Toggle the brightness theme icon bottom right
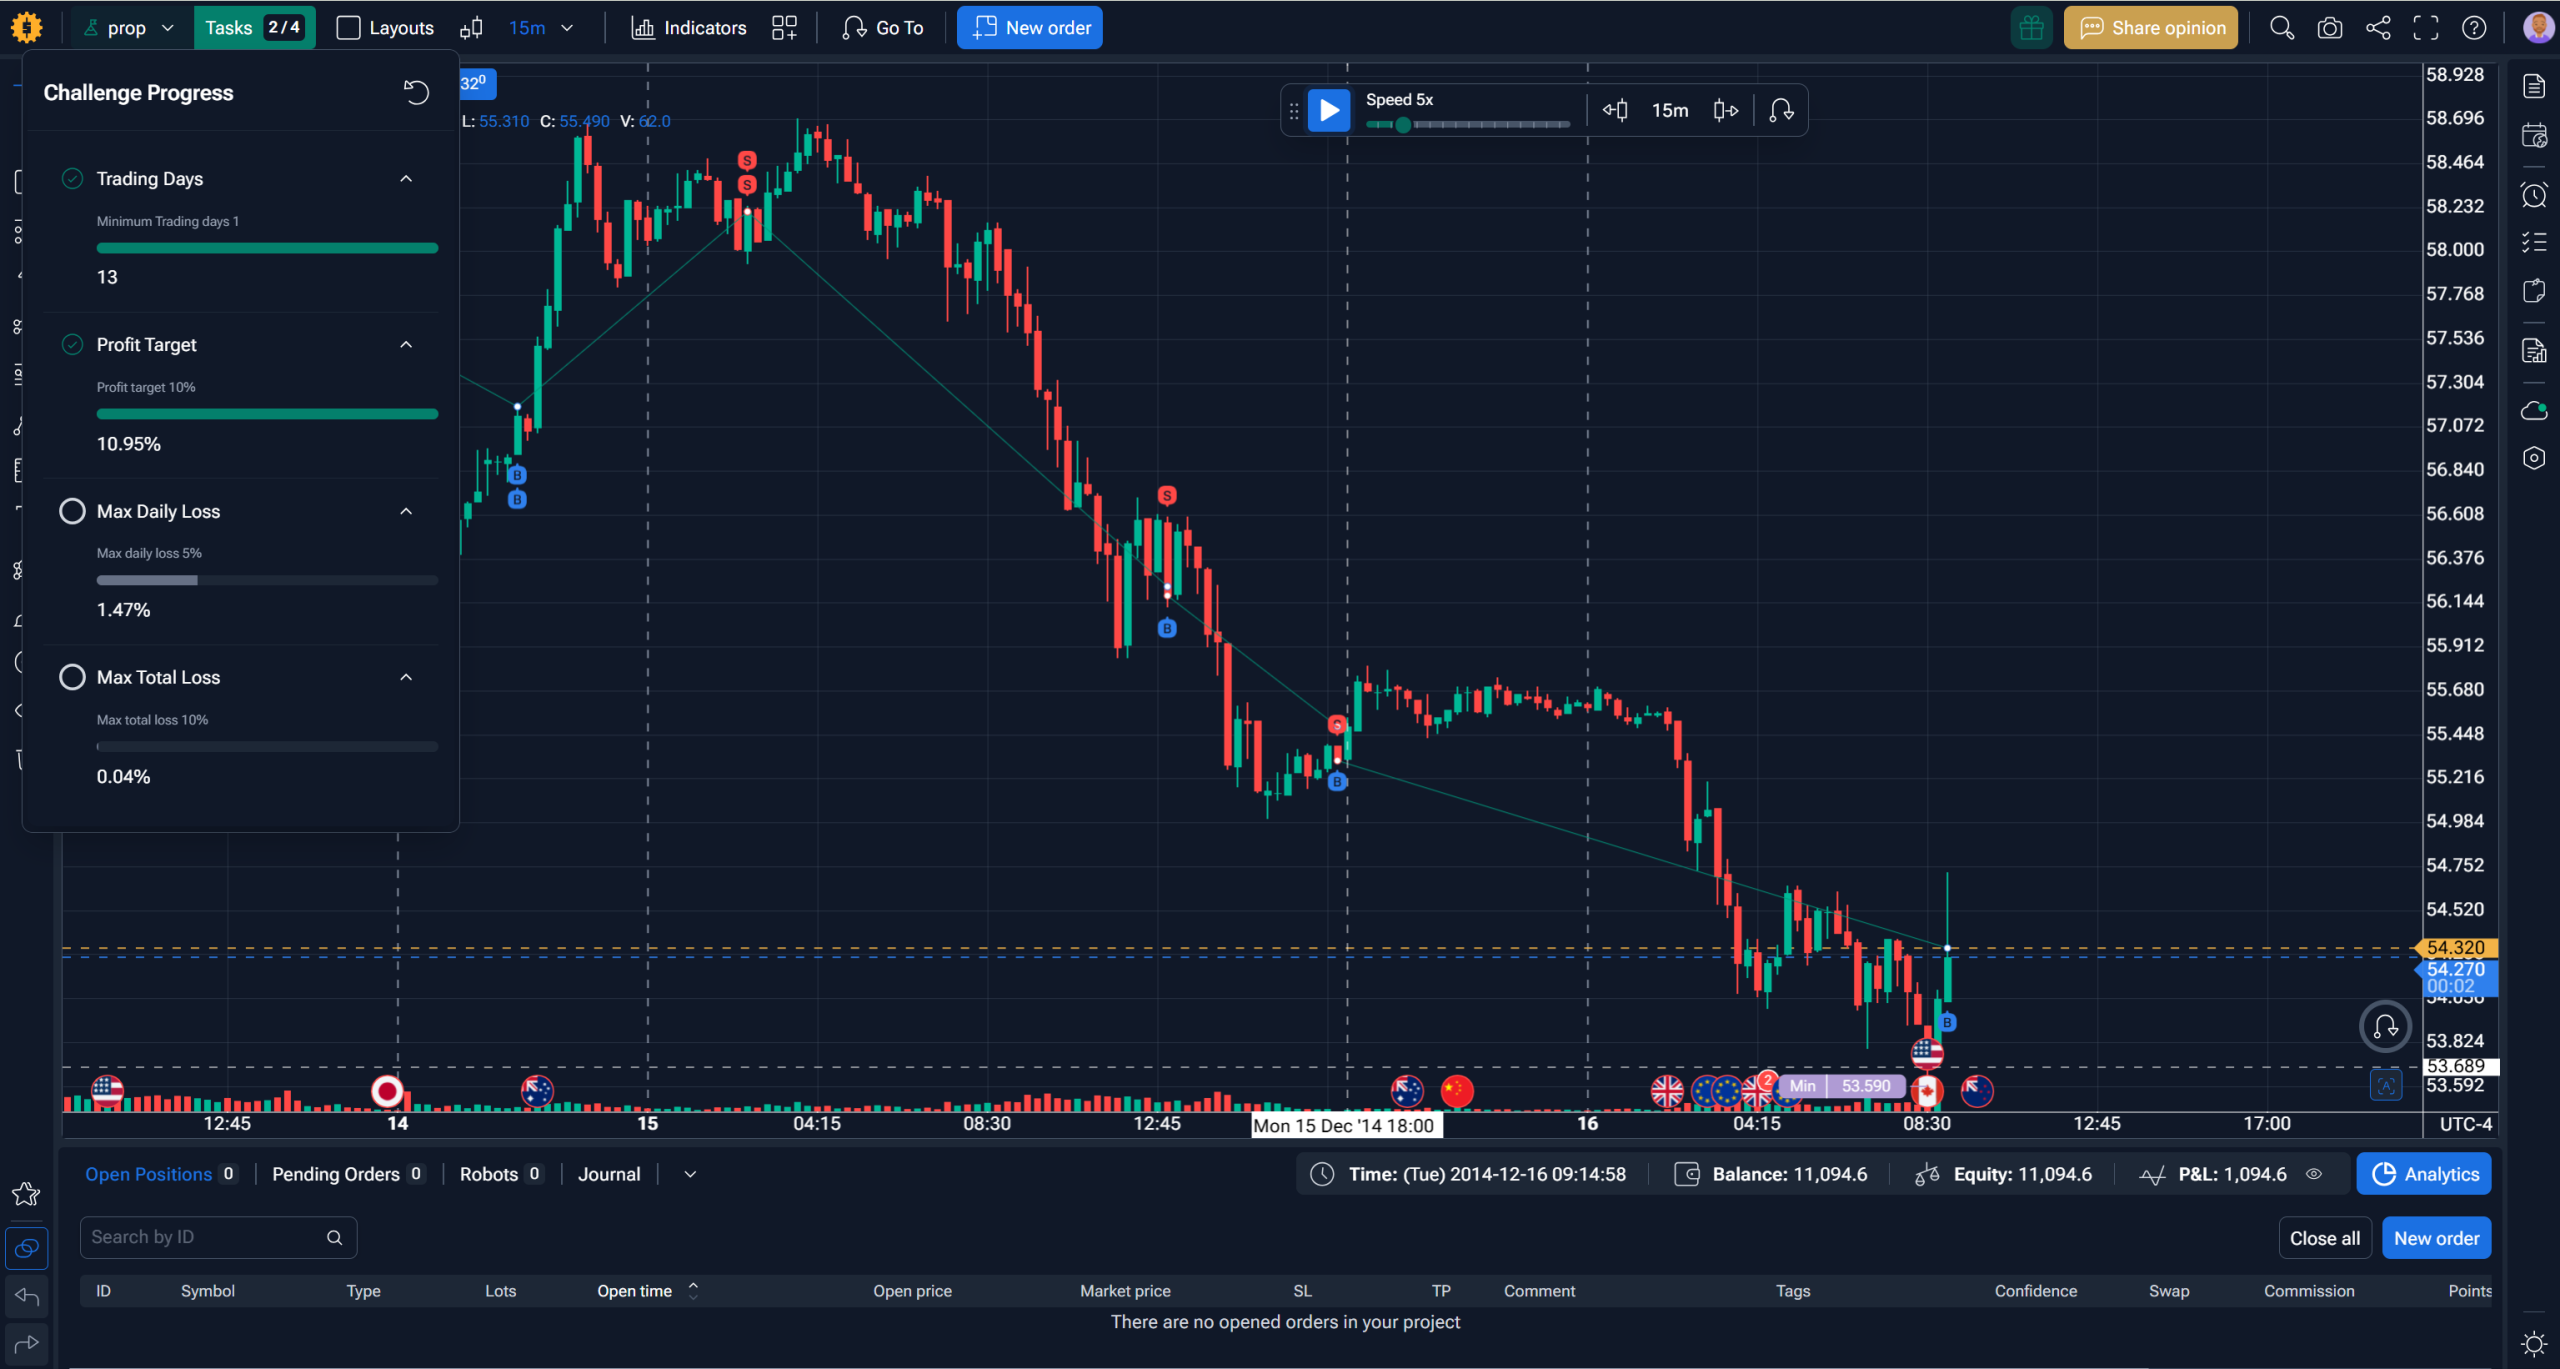Image resolution: width=2560 pixels, height=1369 pixels. click(2534, 1343)
